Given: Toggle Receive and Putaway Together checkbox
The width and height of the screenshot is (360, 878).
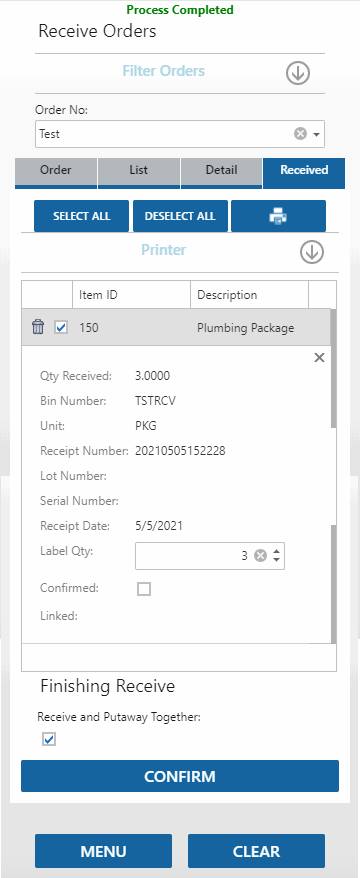Looking at the screenshot, I should click(x=49, y=740).
